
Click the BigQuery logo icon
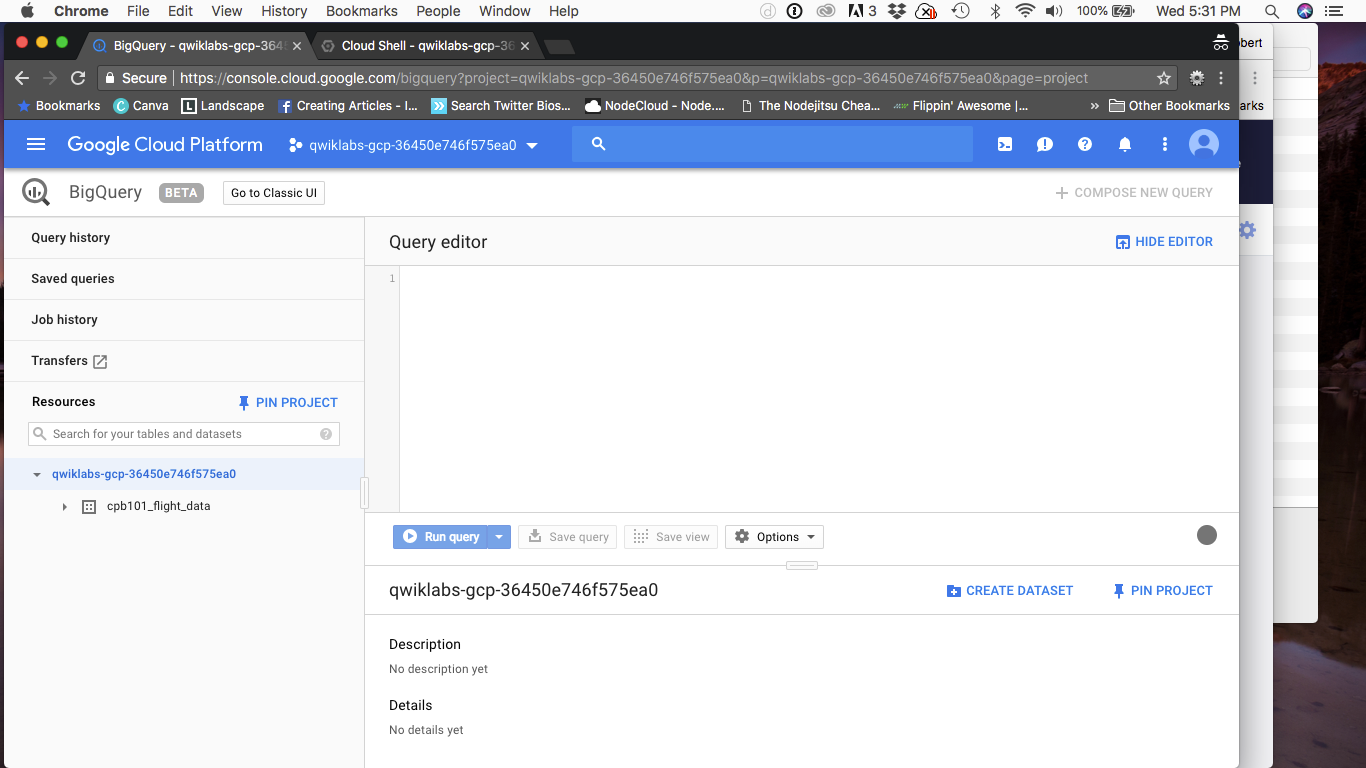coord(36,192)
